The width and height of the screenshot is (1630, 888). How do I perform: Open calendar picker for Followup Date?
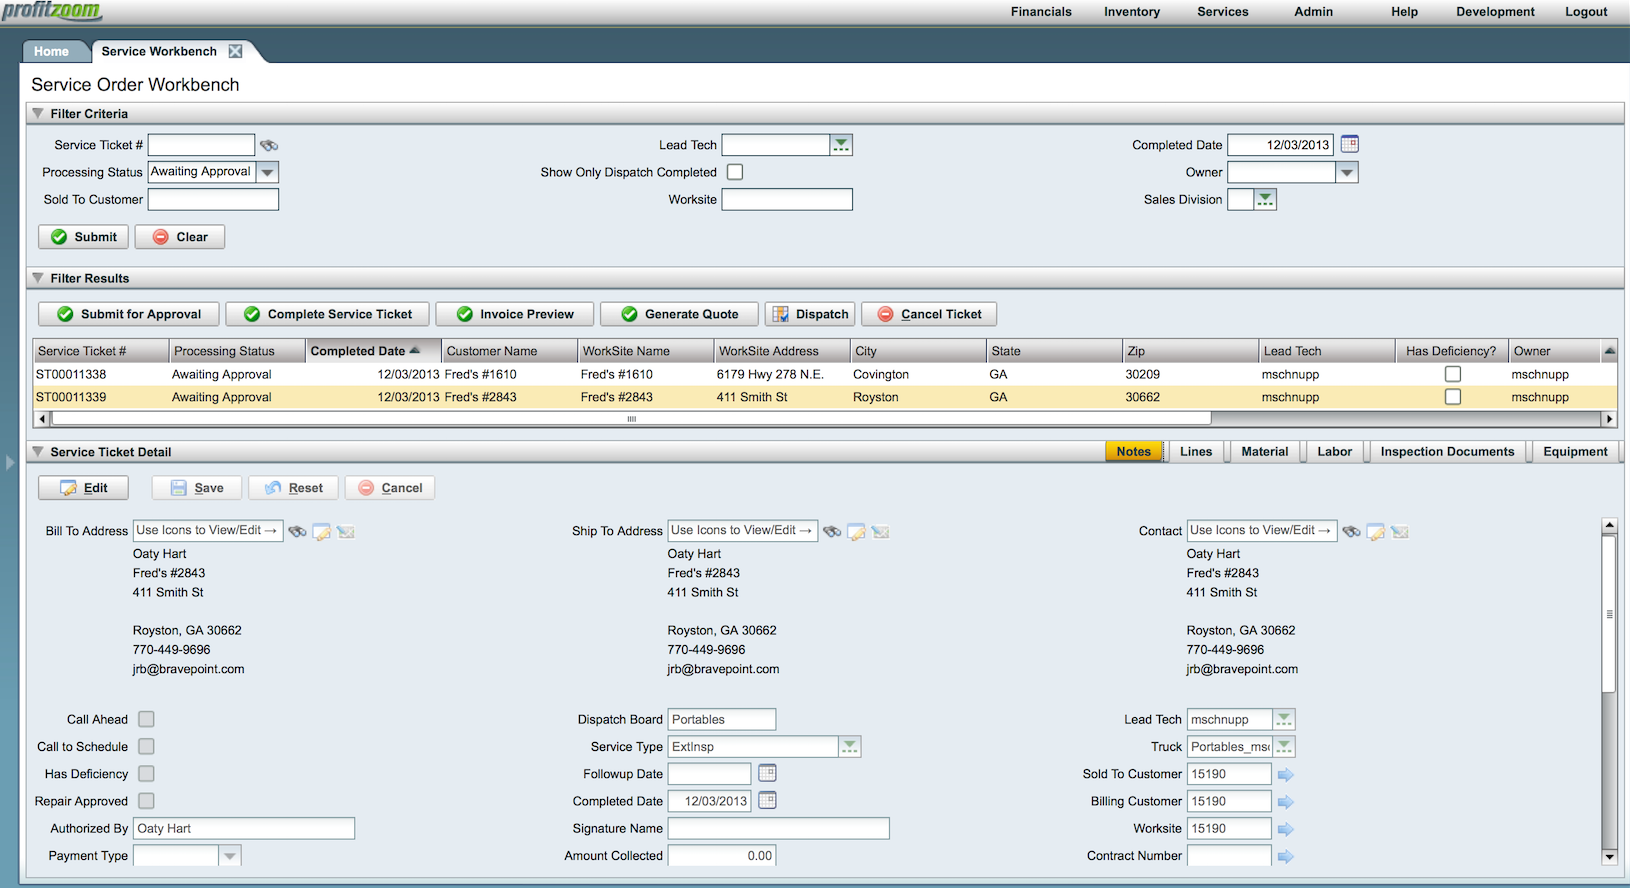pyautogui.click(x=767, y=773)
